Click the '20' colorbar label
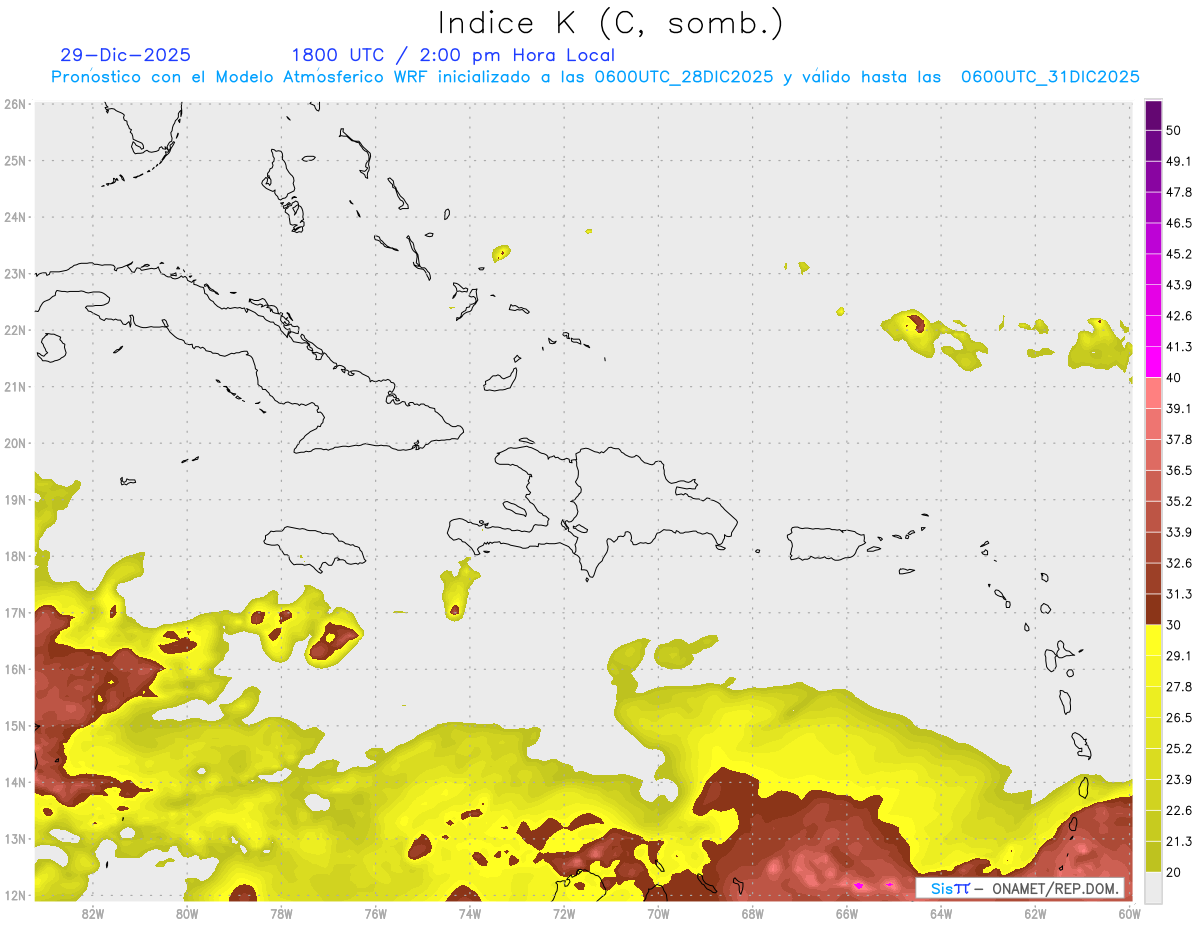This screenshot has height=927, width=1200. tap(1174, 872)
